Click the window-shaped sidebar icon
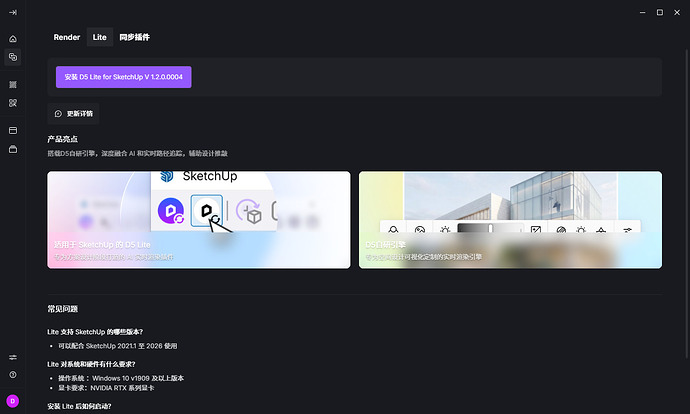690x414 pixels. click(x=13, y=130)
